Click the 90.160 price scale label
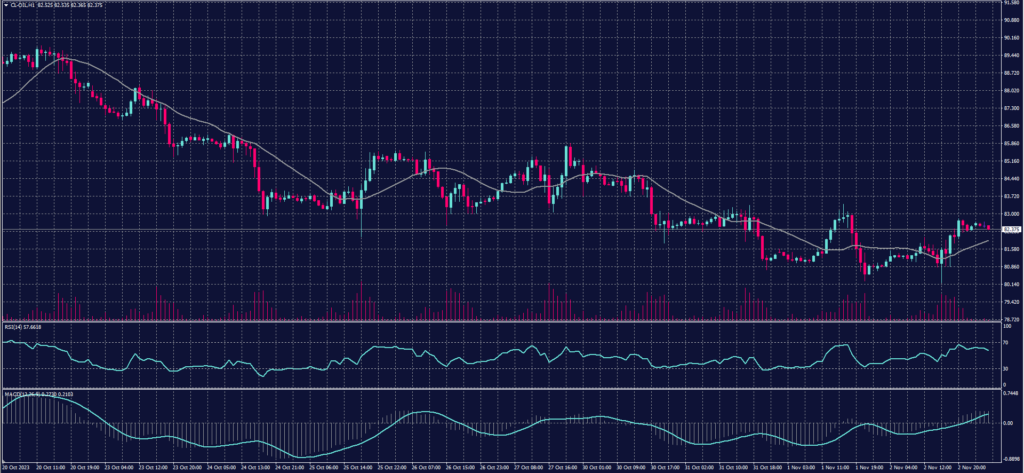This screenshot has height=473, width=1024. click(1011, 38)
